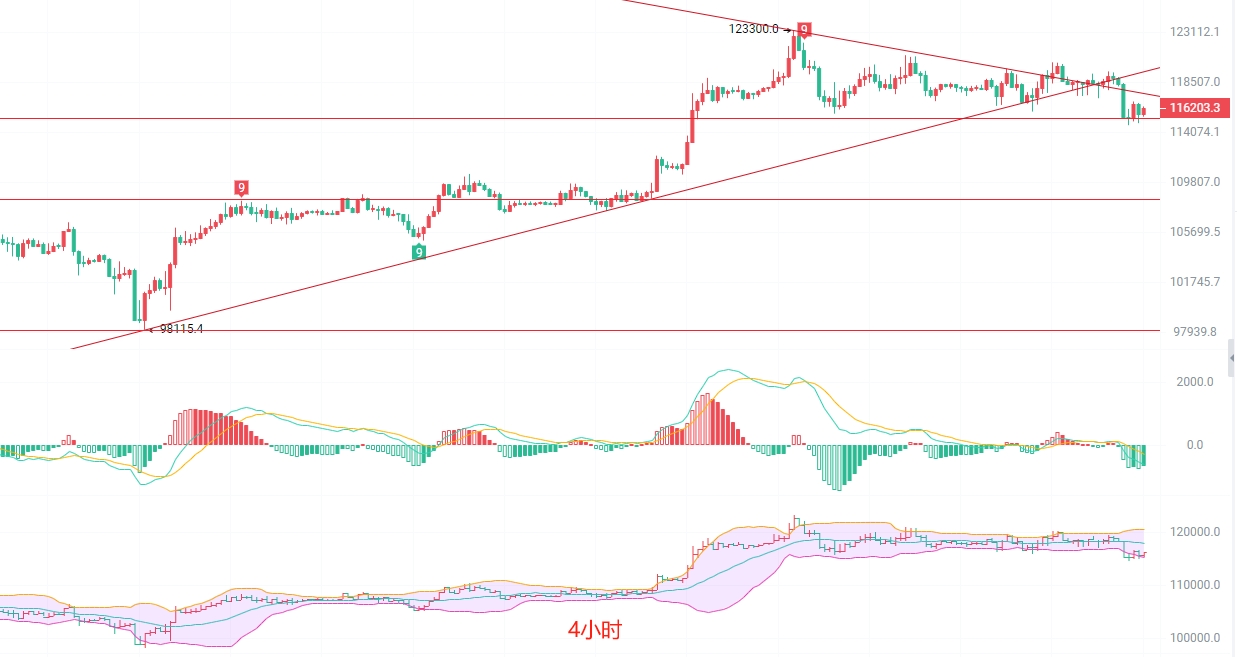The height and width of the screenshot is (657, 1237).
Task: Click the Bollinger 110000.0 axis label
Action: point(1195,585)
